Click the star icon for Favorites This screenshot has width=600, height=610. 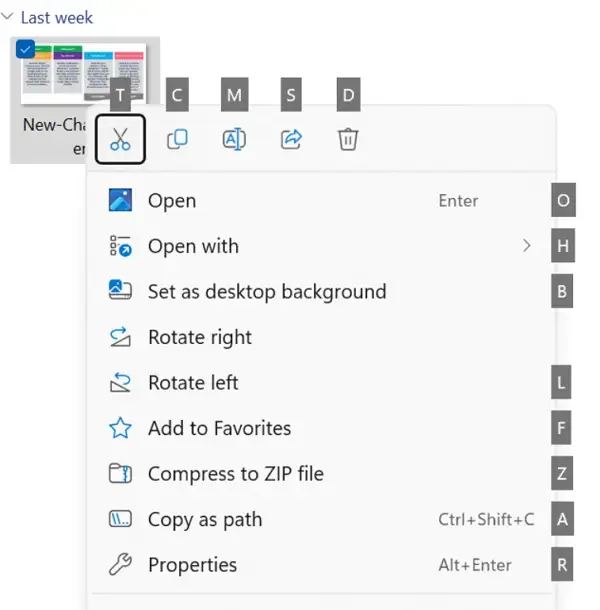[120, 429]
